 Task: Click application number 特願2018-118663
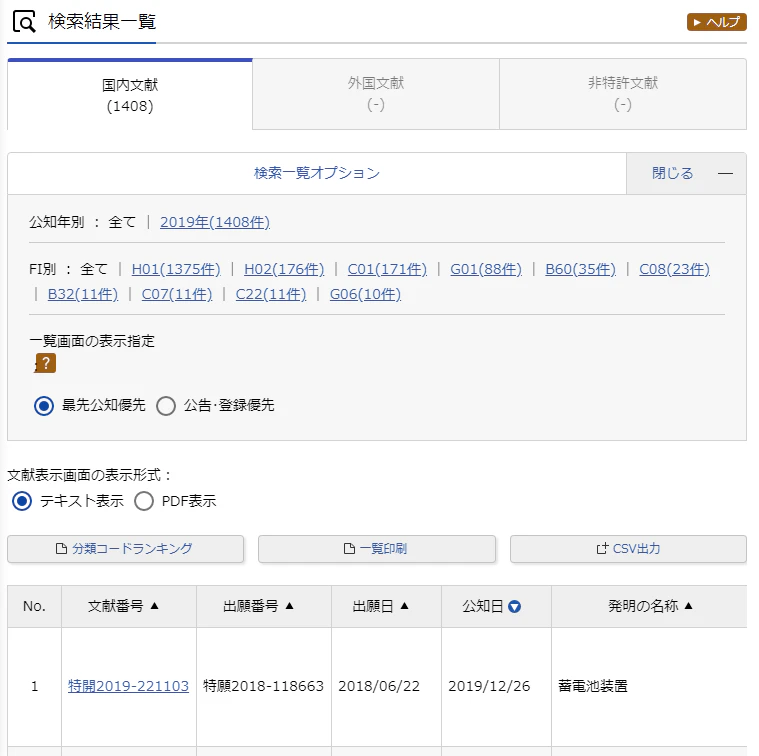tap(263, 686)
